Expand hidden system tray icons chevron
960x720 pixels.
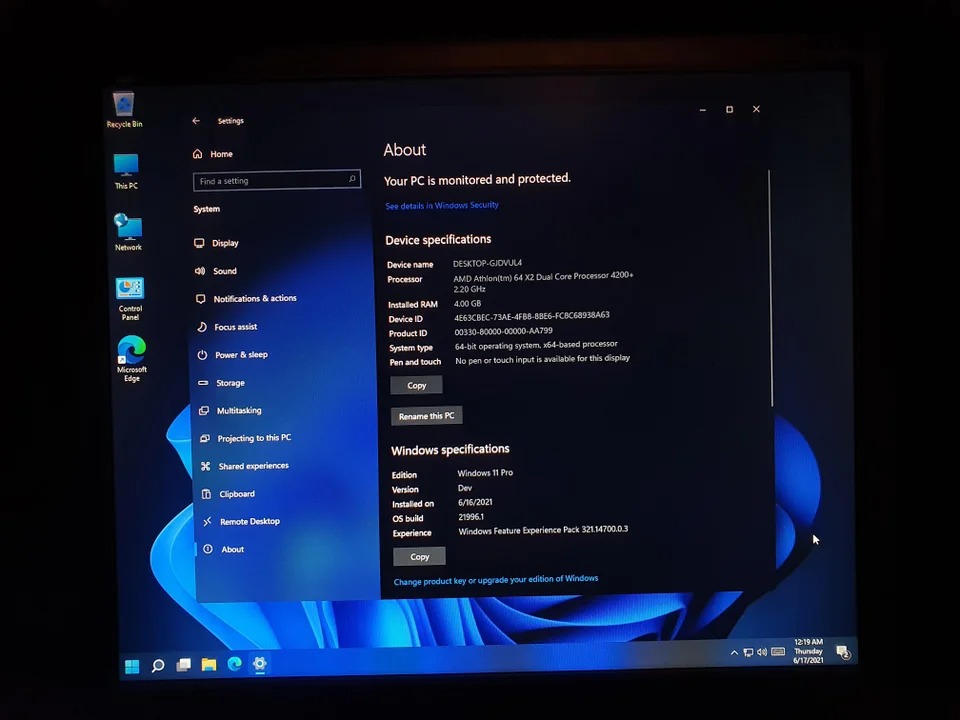[734, 653]
